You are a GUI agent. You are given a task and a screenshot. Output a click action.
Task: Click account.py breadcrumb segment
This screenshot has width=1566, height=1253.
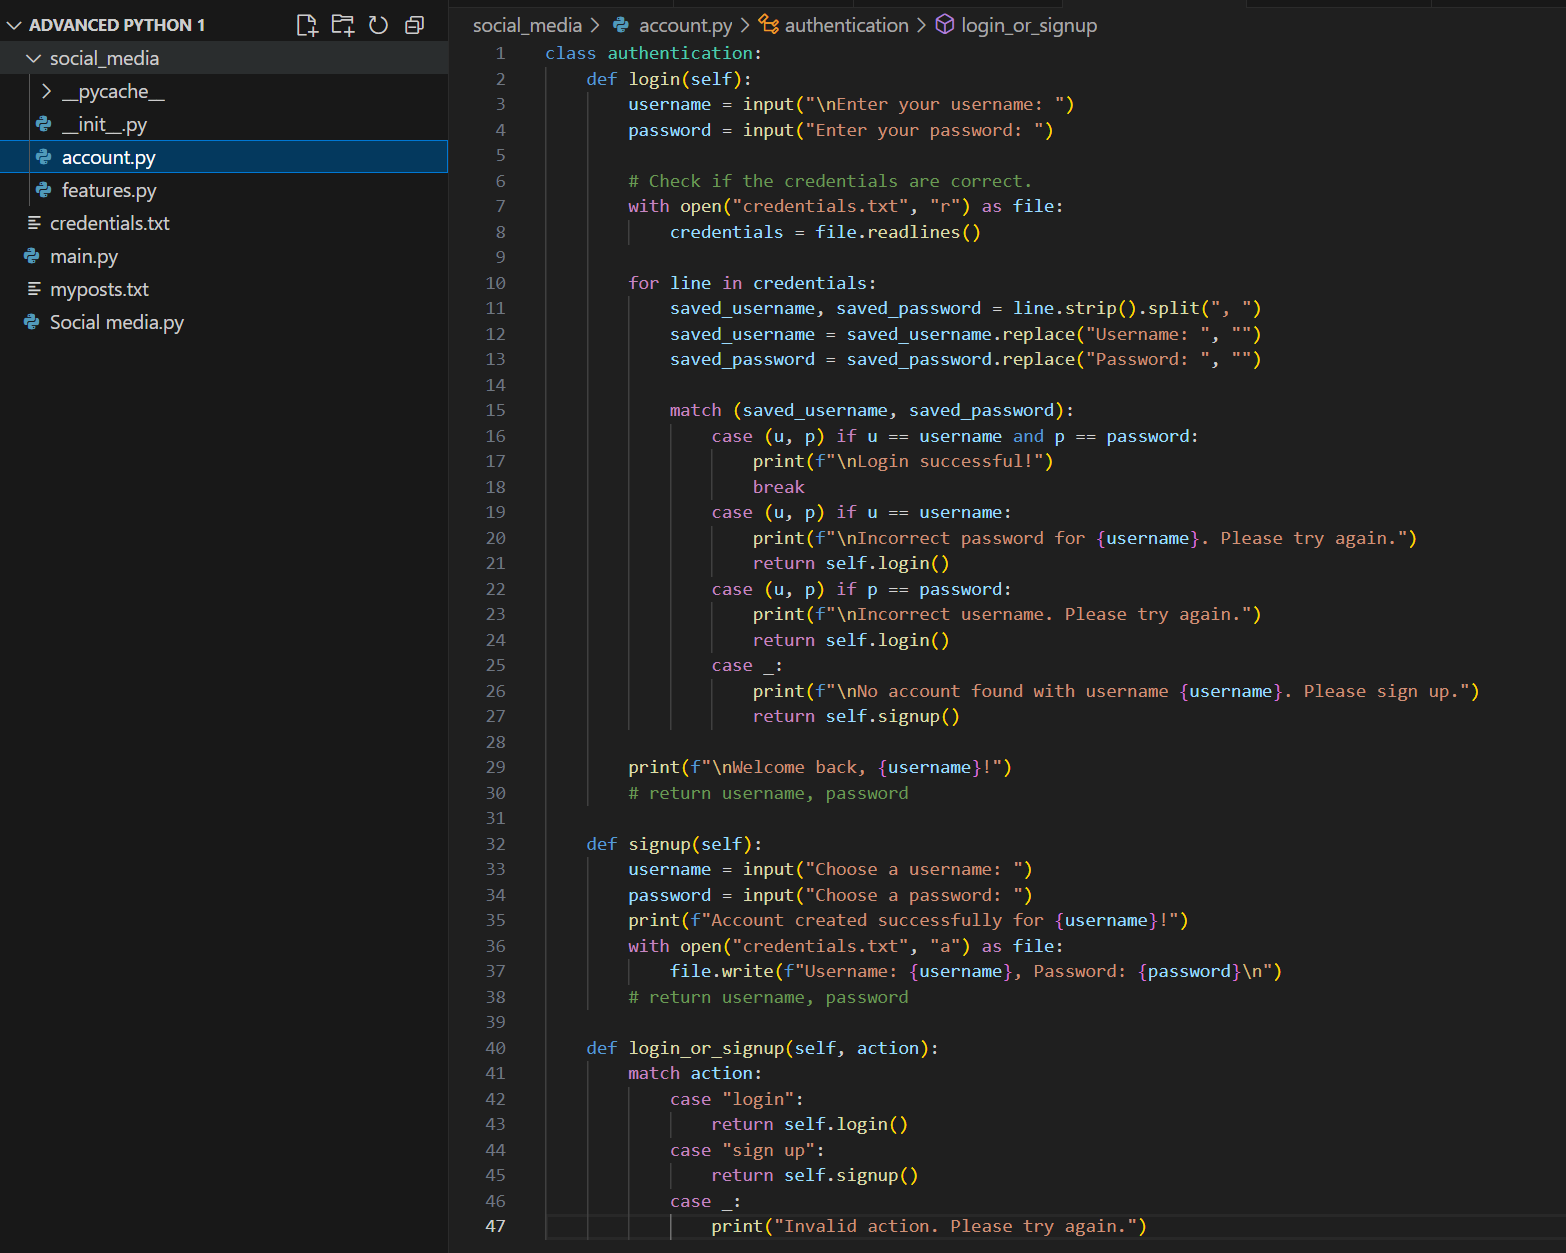[x=685, y=25]
